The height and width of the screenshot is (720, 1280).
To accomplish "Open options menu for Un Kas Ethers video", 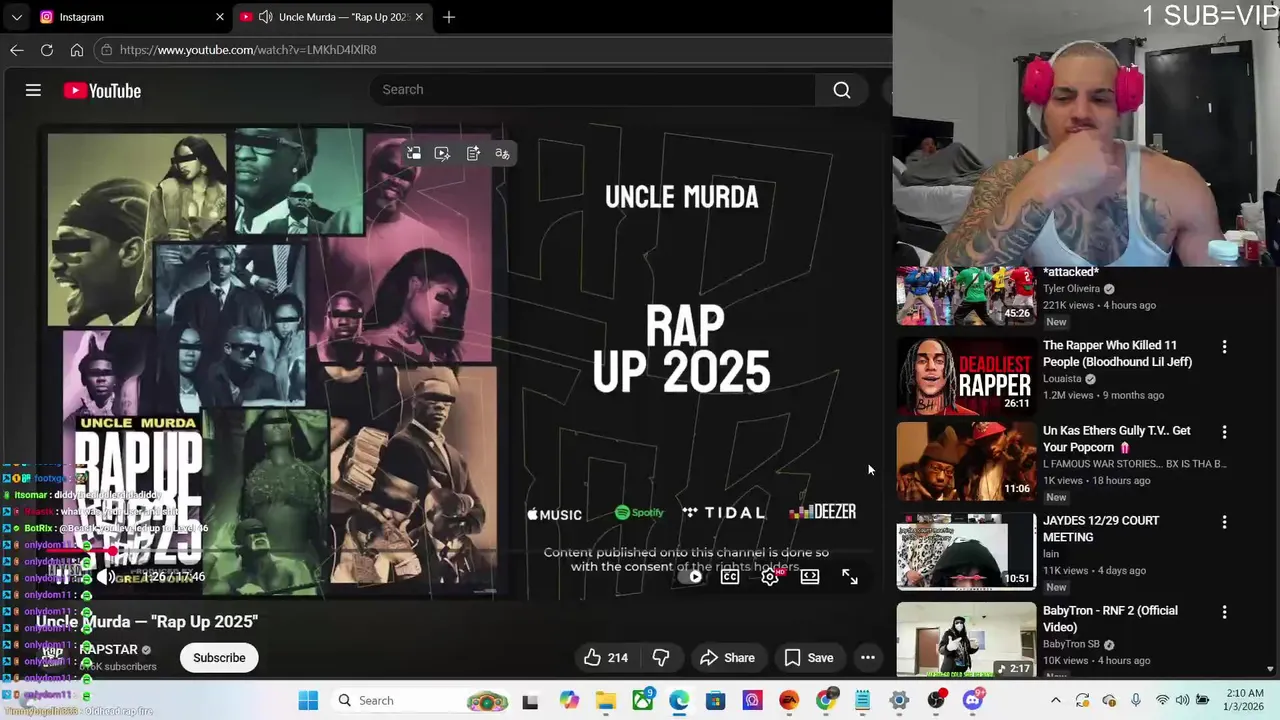I will click(x=1224, y=432).
